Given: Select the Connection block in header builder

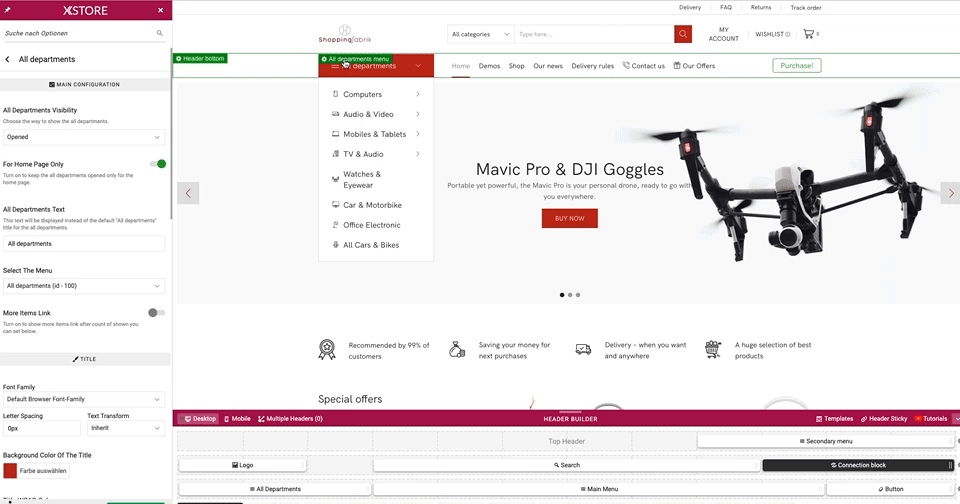Looking at the screenshot, I should [x=858, y=465].
